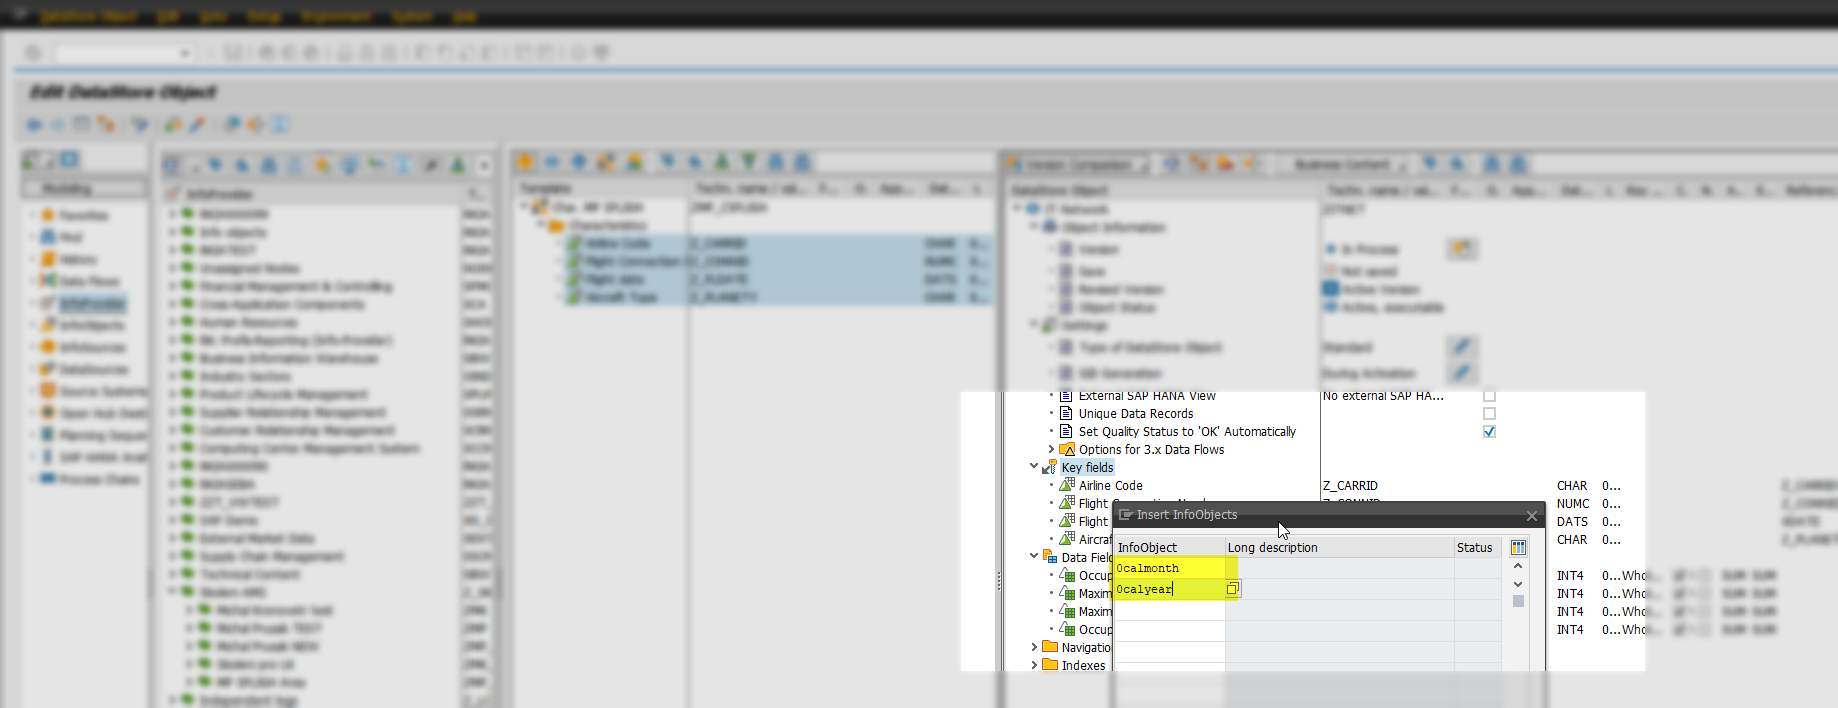Select the Set Quality Status document icon
The image size is (1838, 708).
1066,432
